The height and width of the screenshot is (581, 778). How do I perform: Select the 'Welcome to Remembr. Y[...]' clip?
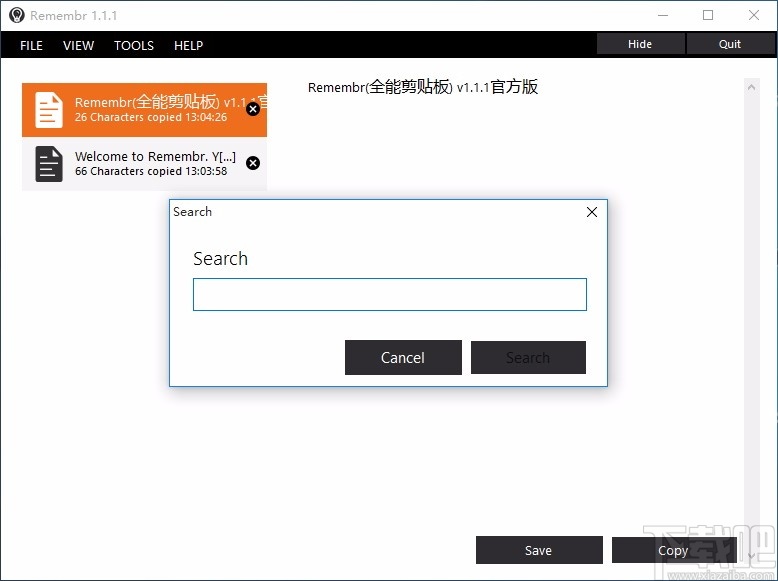tap(144, 164)
